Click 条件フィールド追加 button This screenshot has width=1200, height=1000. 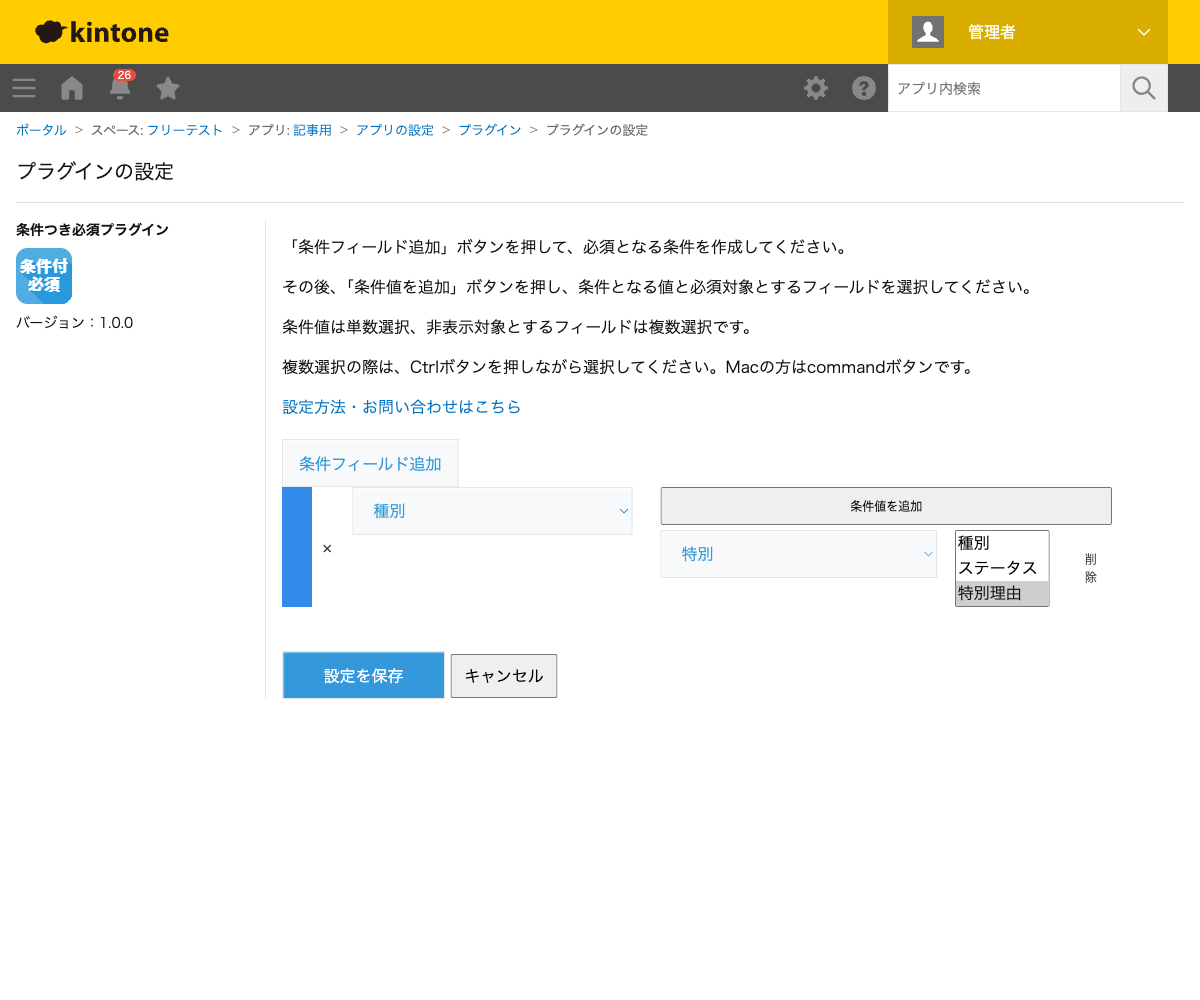coord(370,463)
